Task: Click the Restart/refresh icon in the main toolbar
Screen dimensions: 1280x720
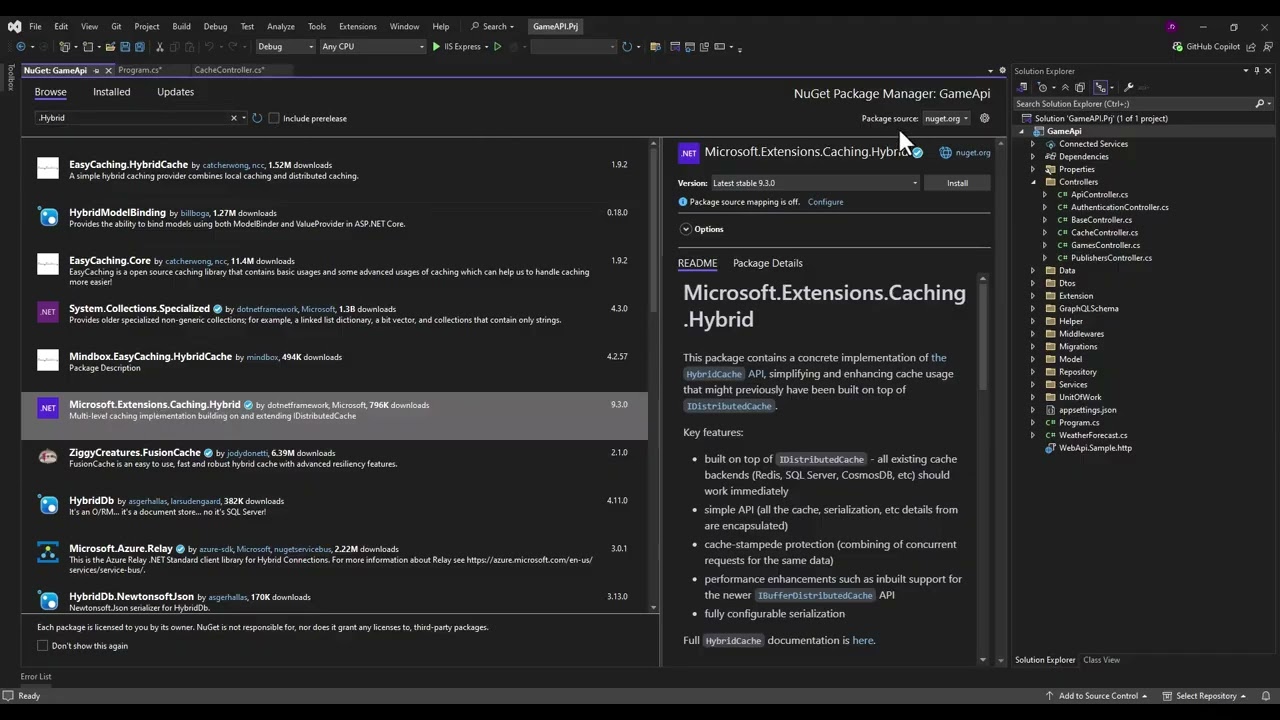Action: pos(627,47)
